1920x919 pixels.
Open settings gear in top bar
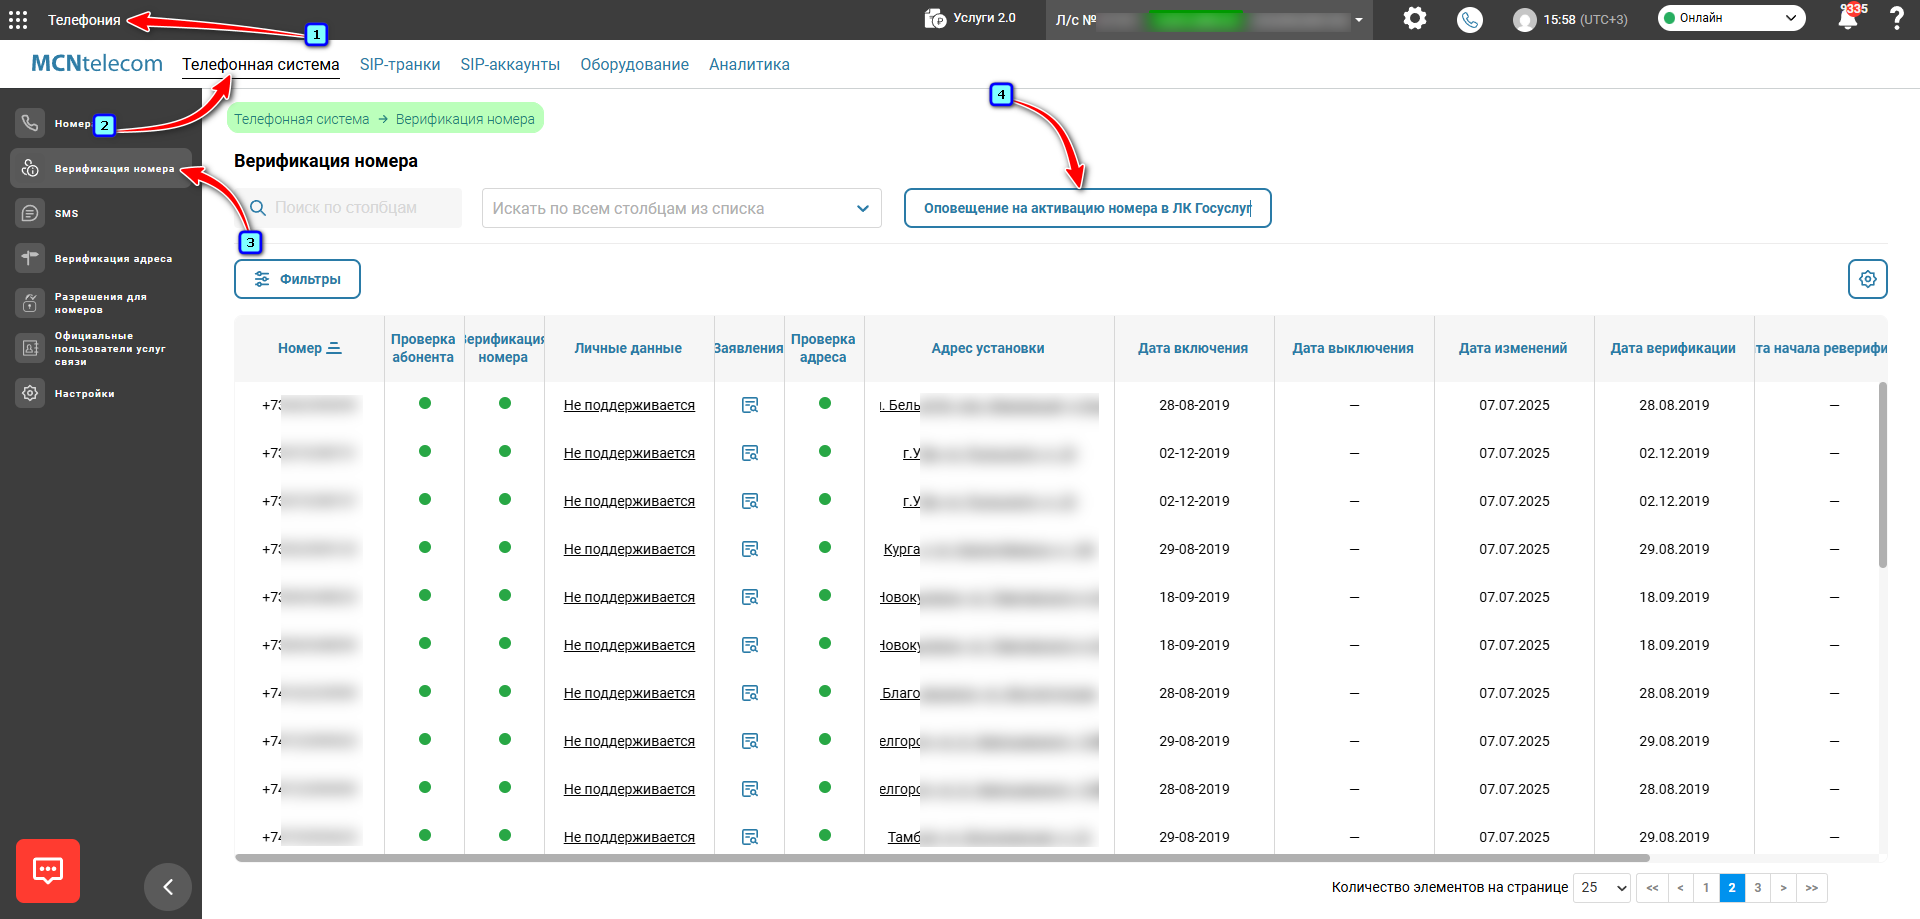point(1414,18)
